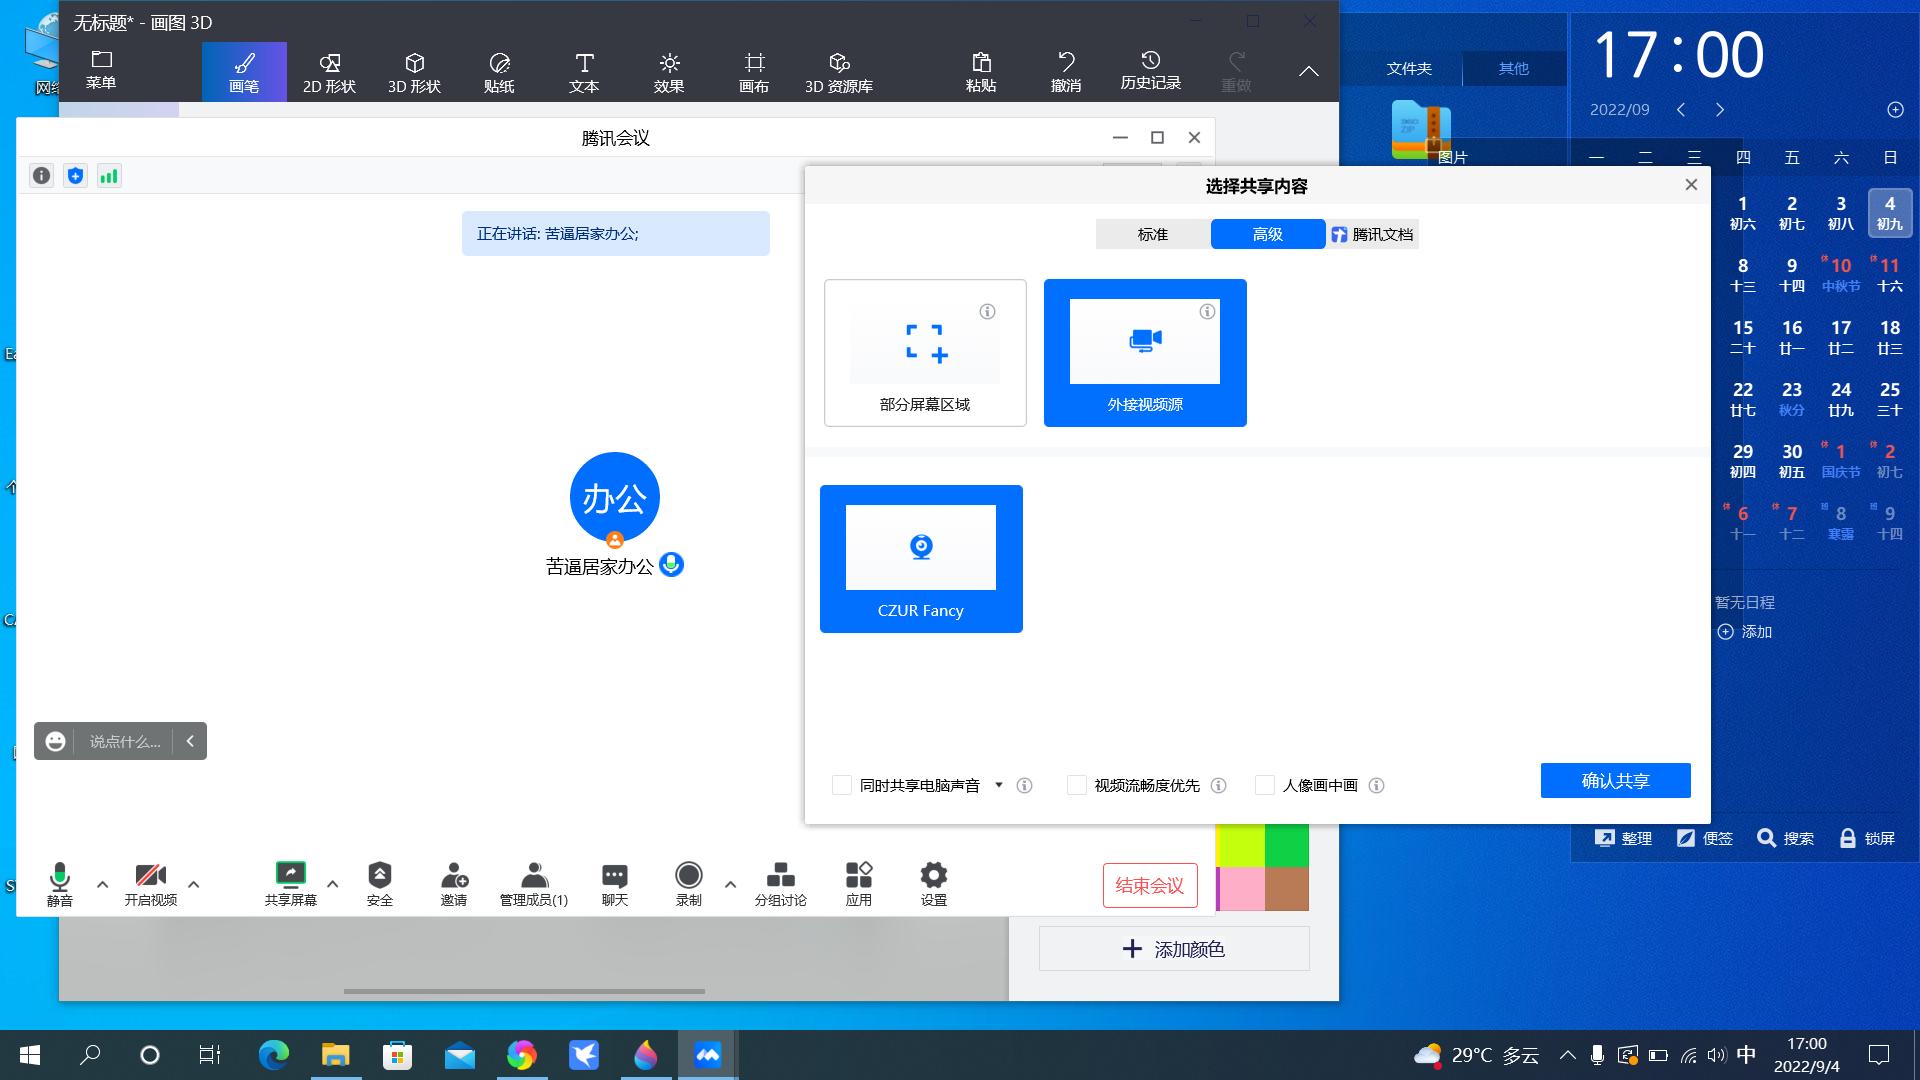Expand computer audio sharing dropdown arrow
The height and width of the screenshot is (1080, 1920).
pos(998,785)
